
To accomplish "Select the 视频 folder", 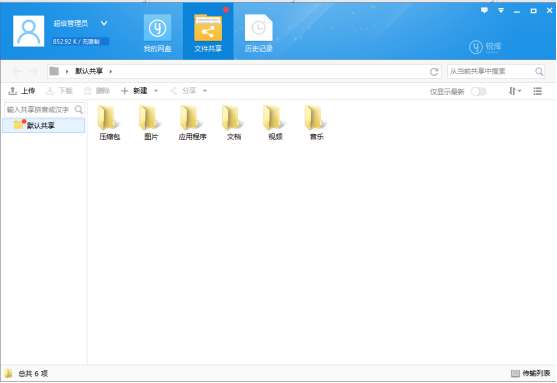I will point(275,123).
